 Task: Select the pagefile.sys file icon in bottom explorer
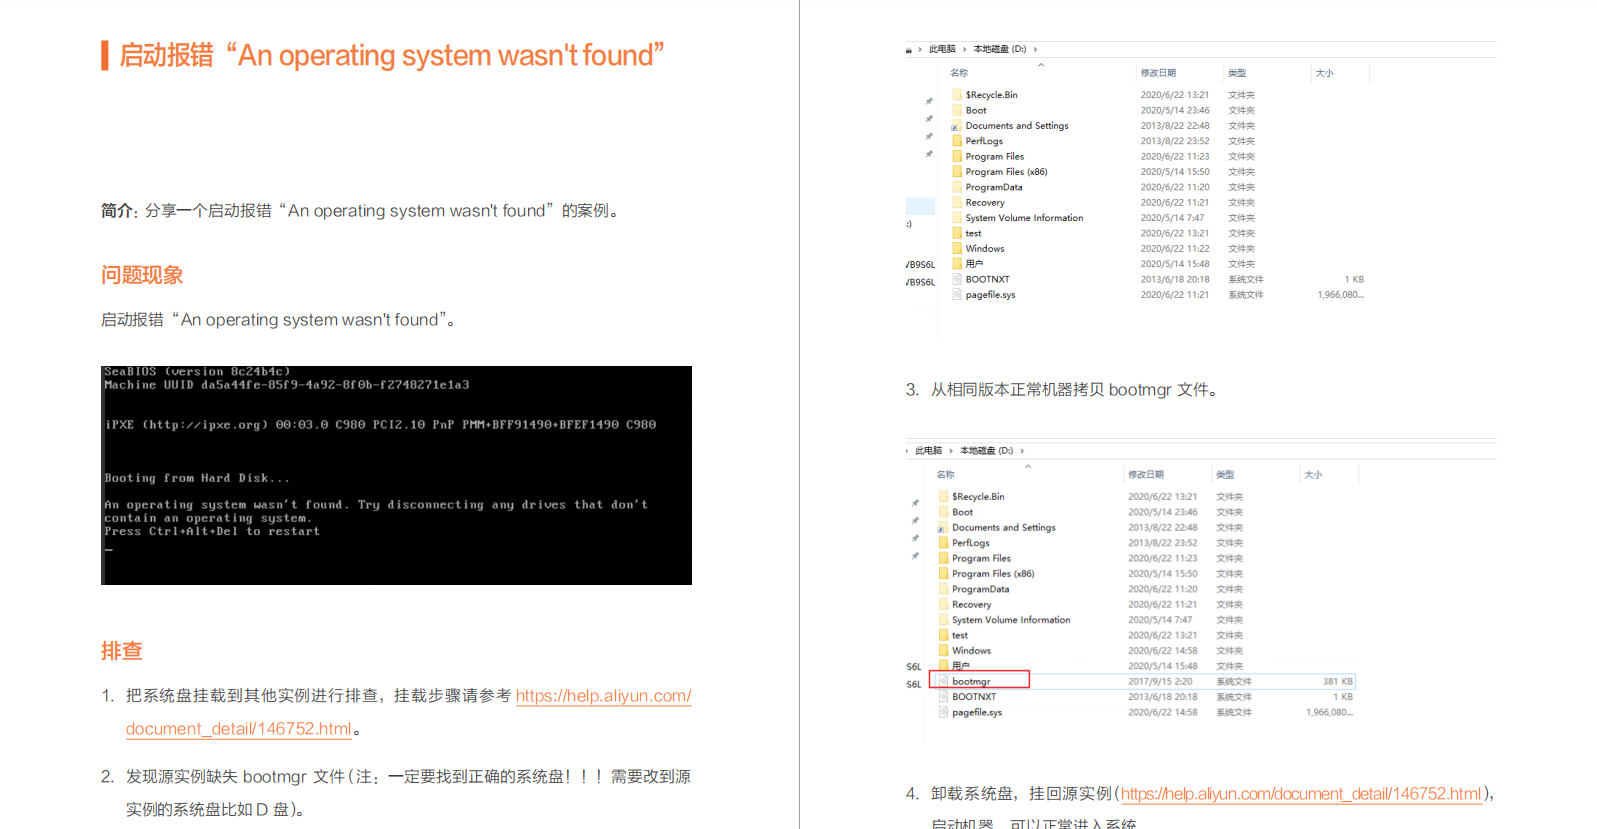coord(943,712)
